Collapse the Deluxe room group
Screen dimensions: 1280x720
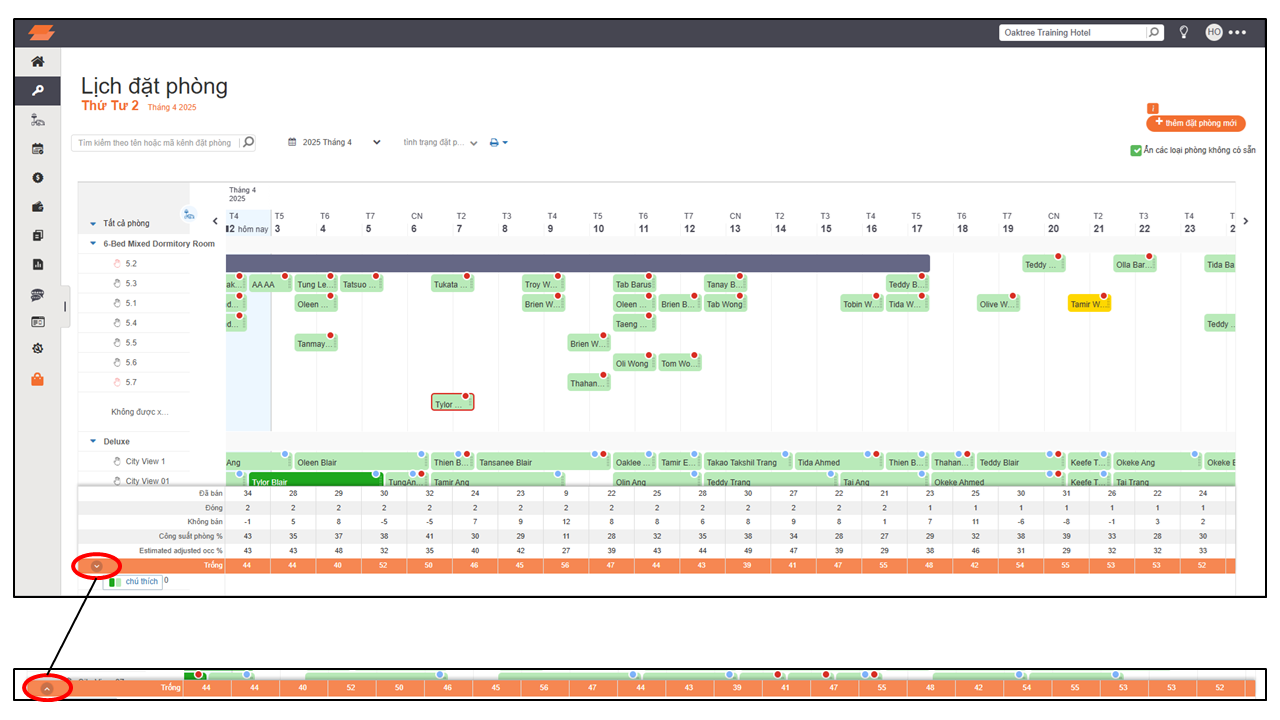coord(93,441)
